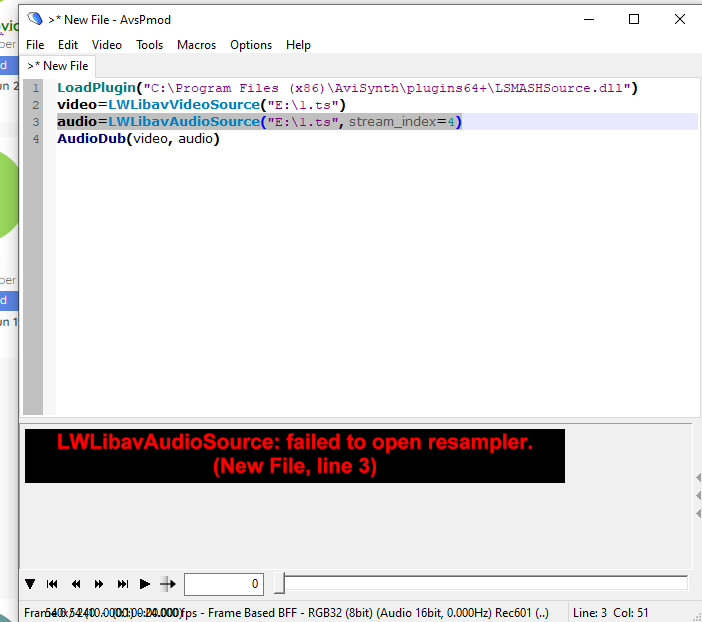Click the frame number input field

[224, 584]
